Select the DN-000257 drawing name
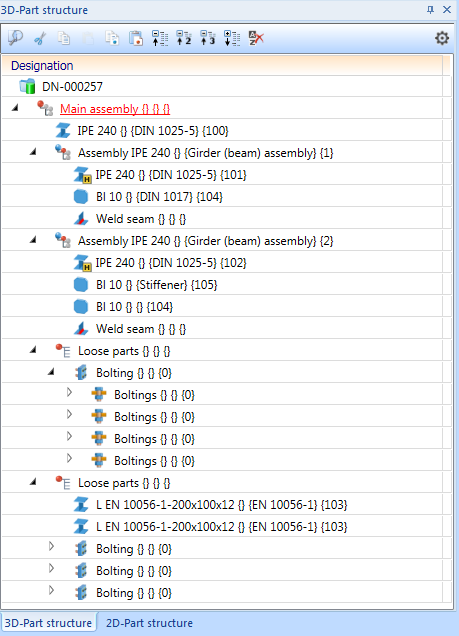Image resolution: width=459 pixels, height=636 pixels. tap(72, 86)
